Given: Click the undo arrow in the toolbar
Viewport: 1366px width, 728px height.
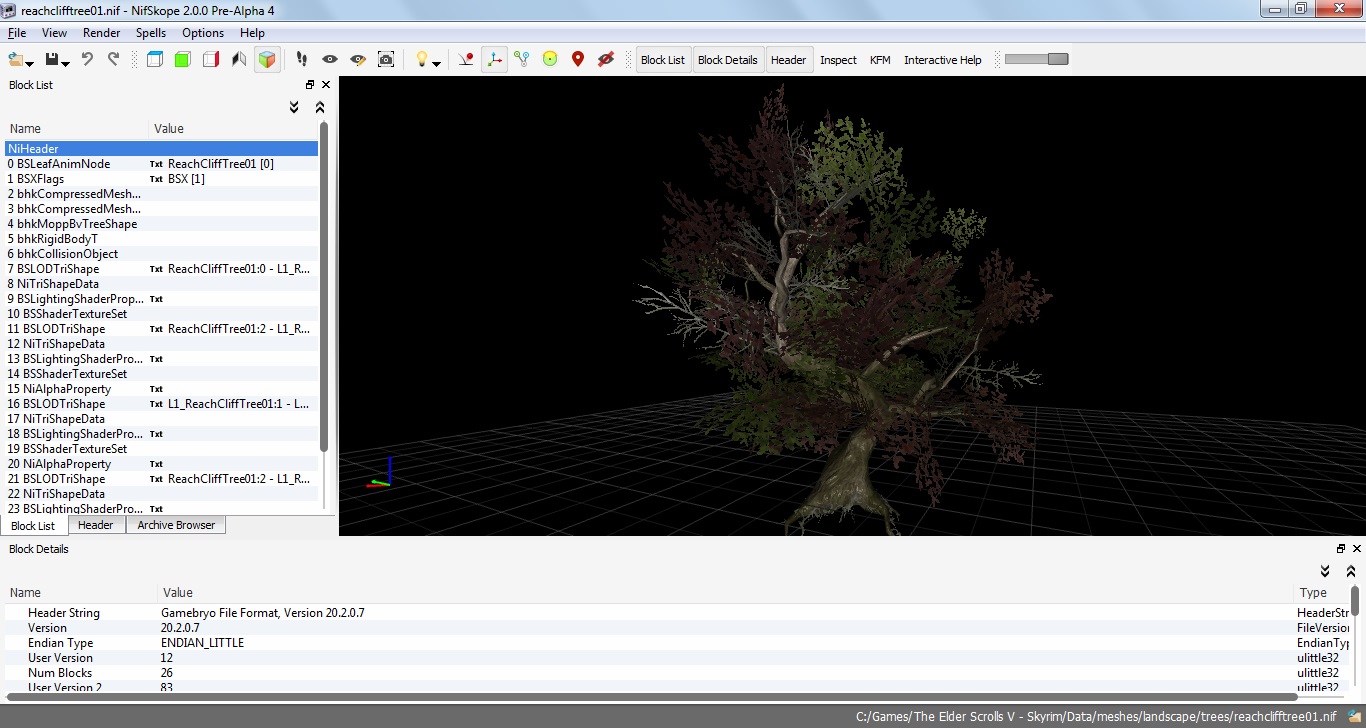Looking at the screenshot, I should click(x=87, y=60).
